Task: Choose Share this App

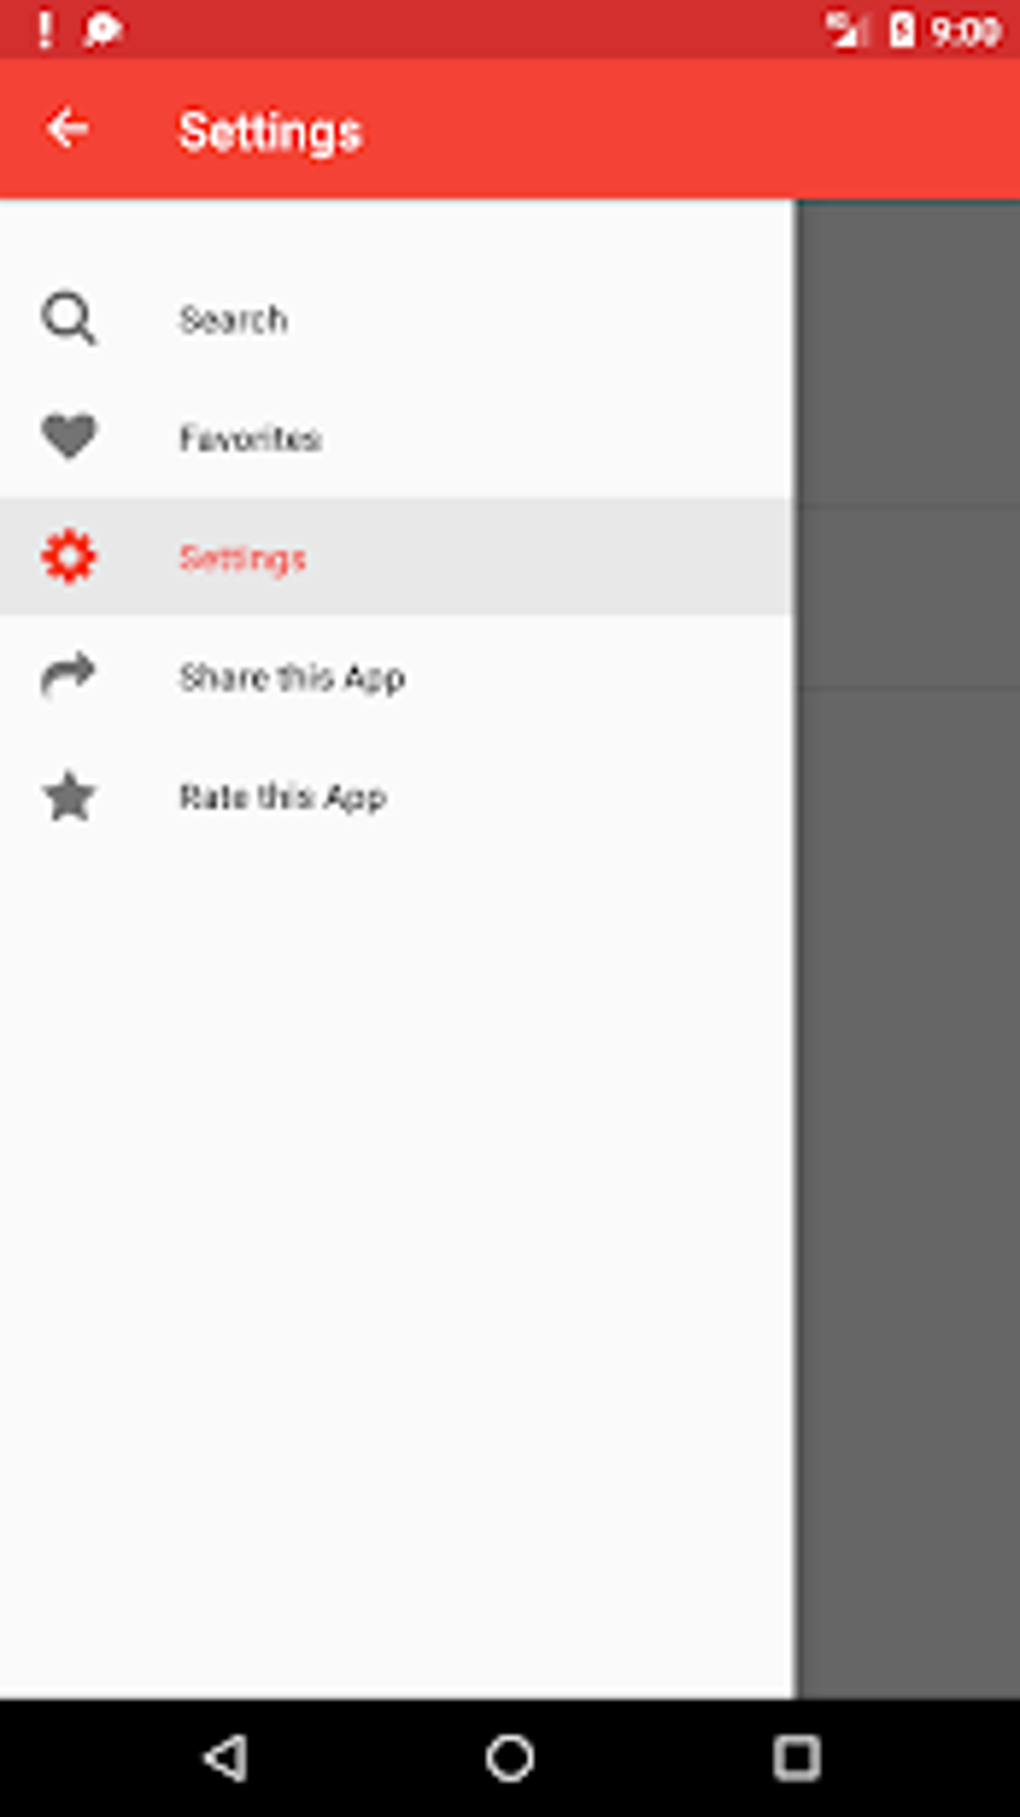Action: (397, 677)
